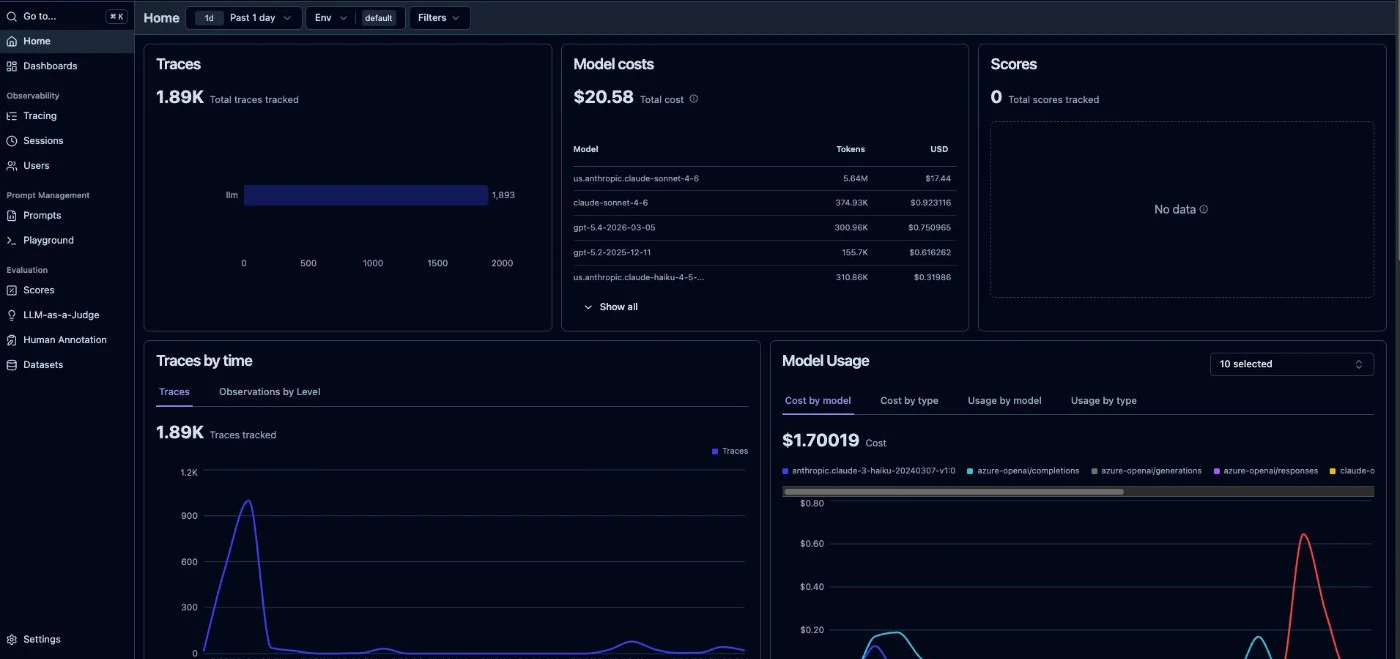Switch to Observations by Level tab
Screen dimensions: 1400x659
pyautogui.click(x=270, y=392)
